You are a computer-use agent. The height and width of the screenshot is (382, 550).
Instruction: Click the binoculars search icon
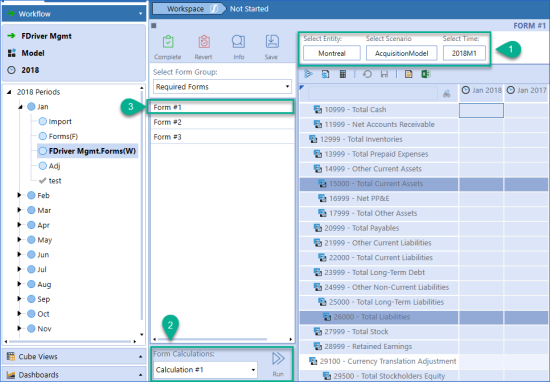tap(447, 94)
